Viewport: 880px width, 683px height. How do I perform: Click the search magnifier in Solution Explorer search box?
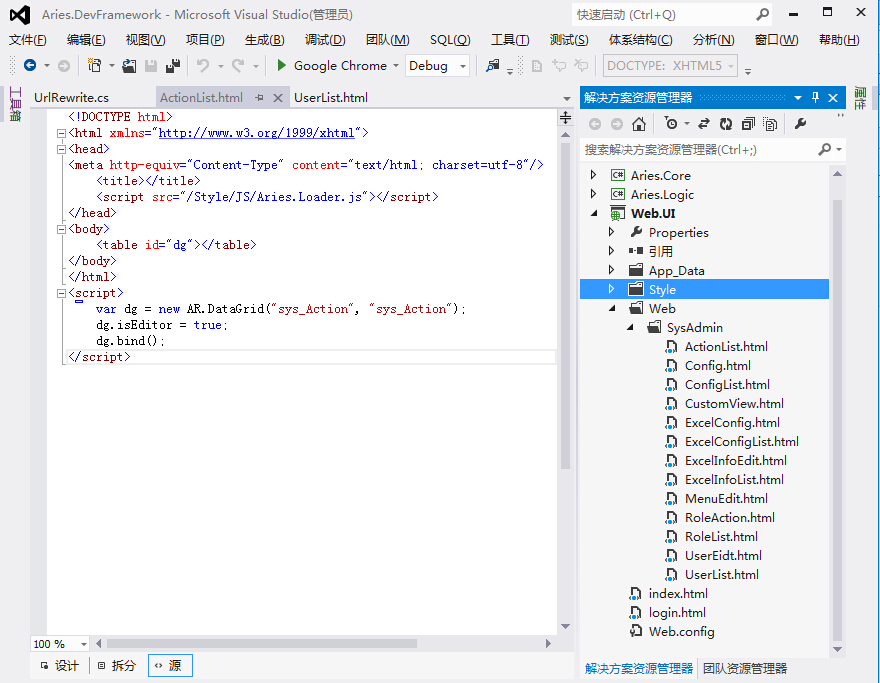[824, 149]
